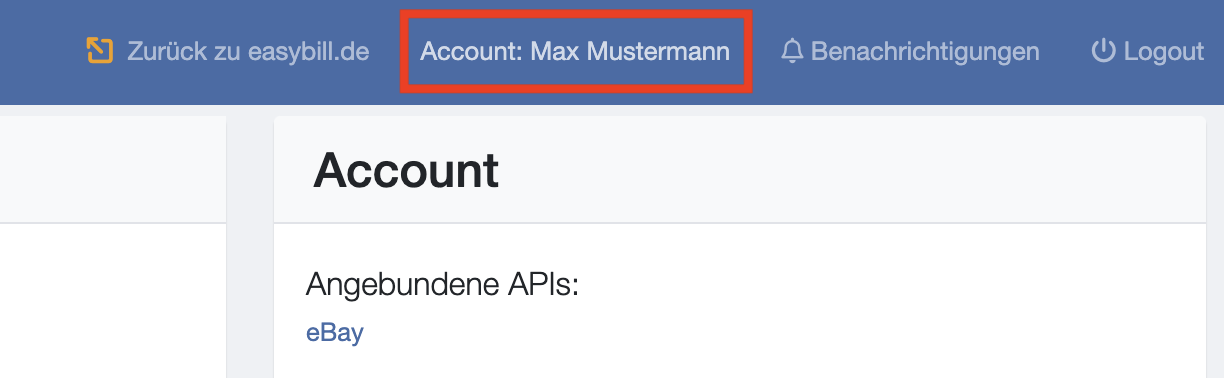This screenshot has height=378, width=1224.
Task: Open the 'Account: Max Mustermann' menu item
Action: point(575,50)
